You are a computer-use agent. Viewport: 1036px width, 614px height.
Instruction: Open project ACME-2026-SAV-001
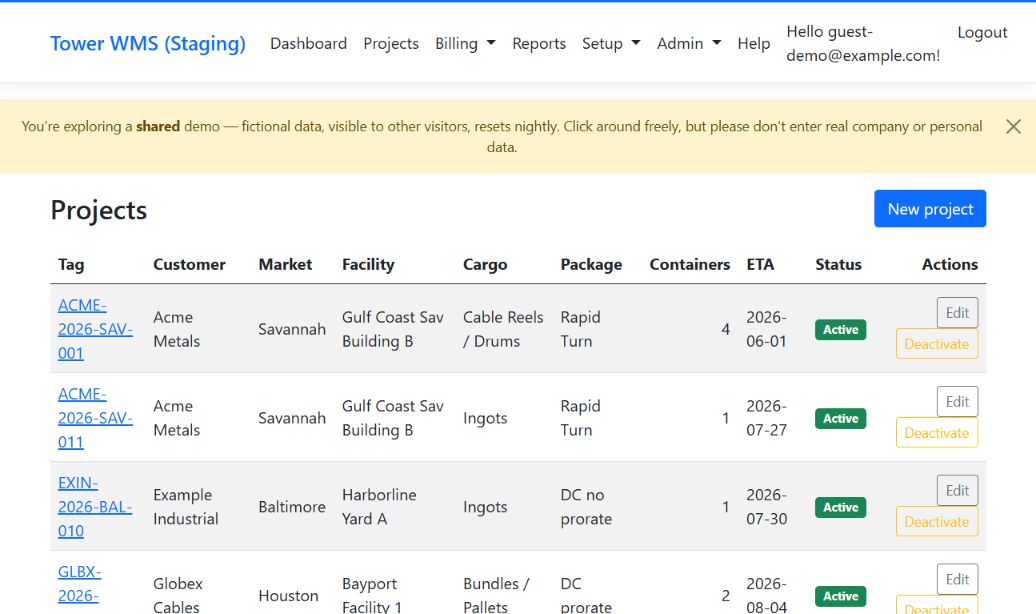point(95,329)
